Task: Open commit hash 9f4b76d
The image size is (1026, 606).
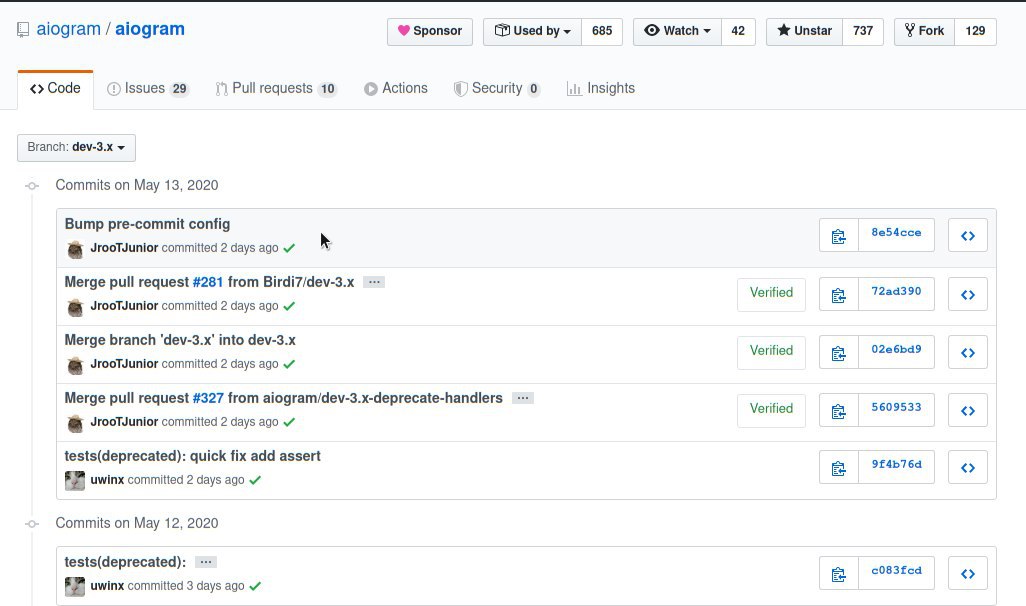Action: (x=896, y=465)
